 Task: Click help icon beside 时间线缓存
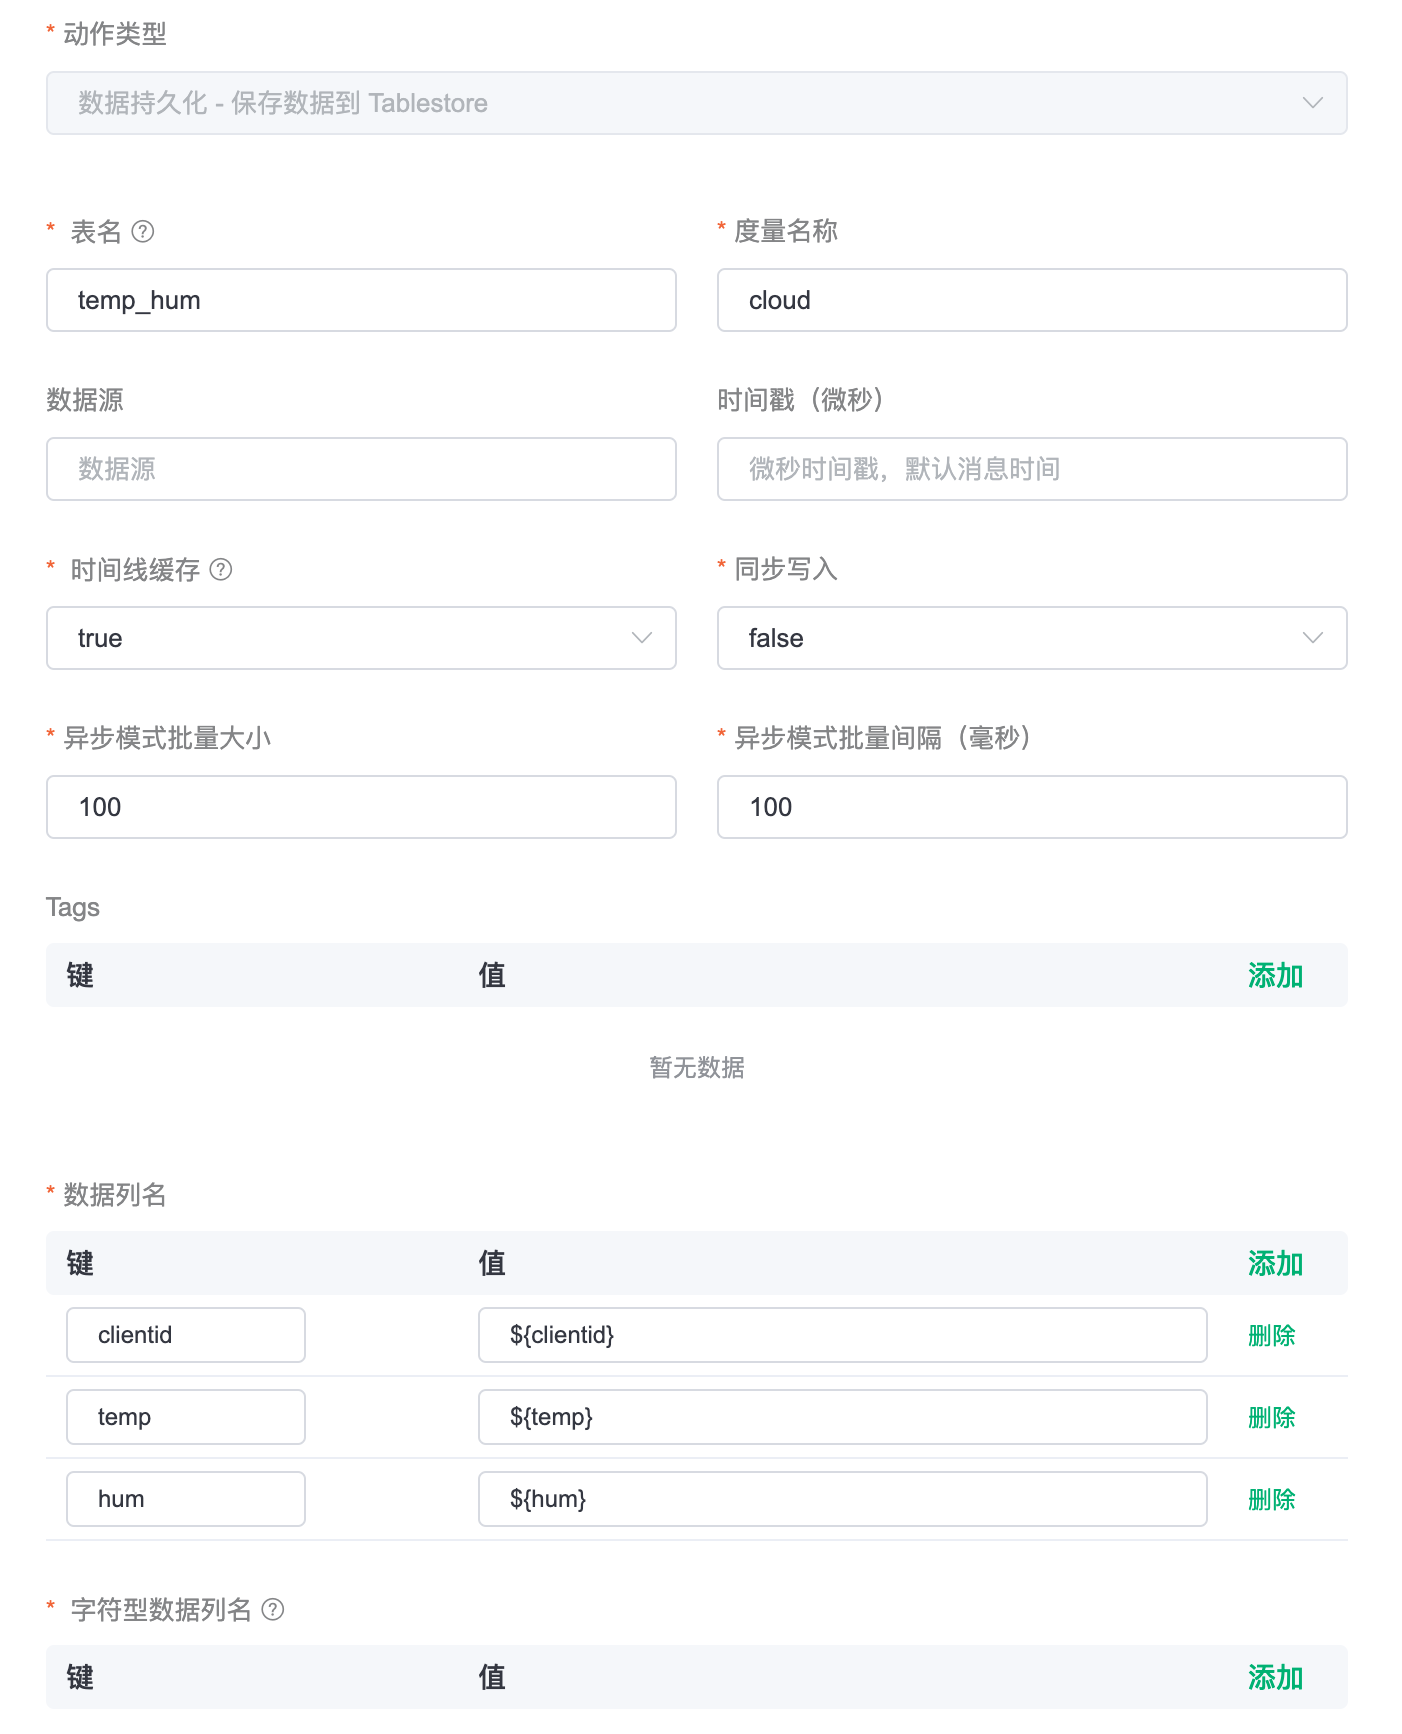pos(221,570)
